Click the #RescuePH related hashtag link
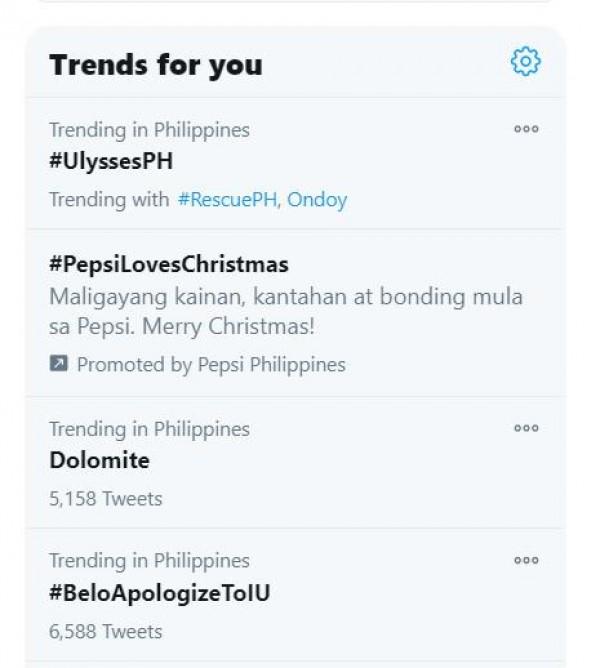600x668 pixels. coord(227,199)
